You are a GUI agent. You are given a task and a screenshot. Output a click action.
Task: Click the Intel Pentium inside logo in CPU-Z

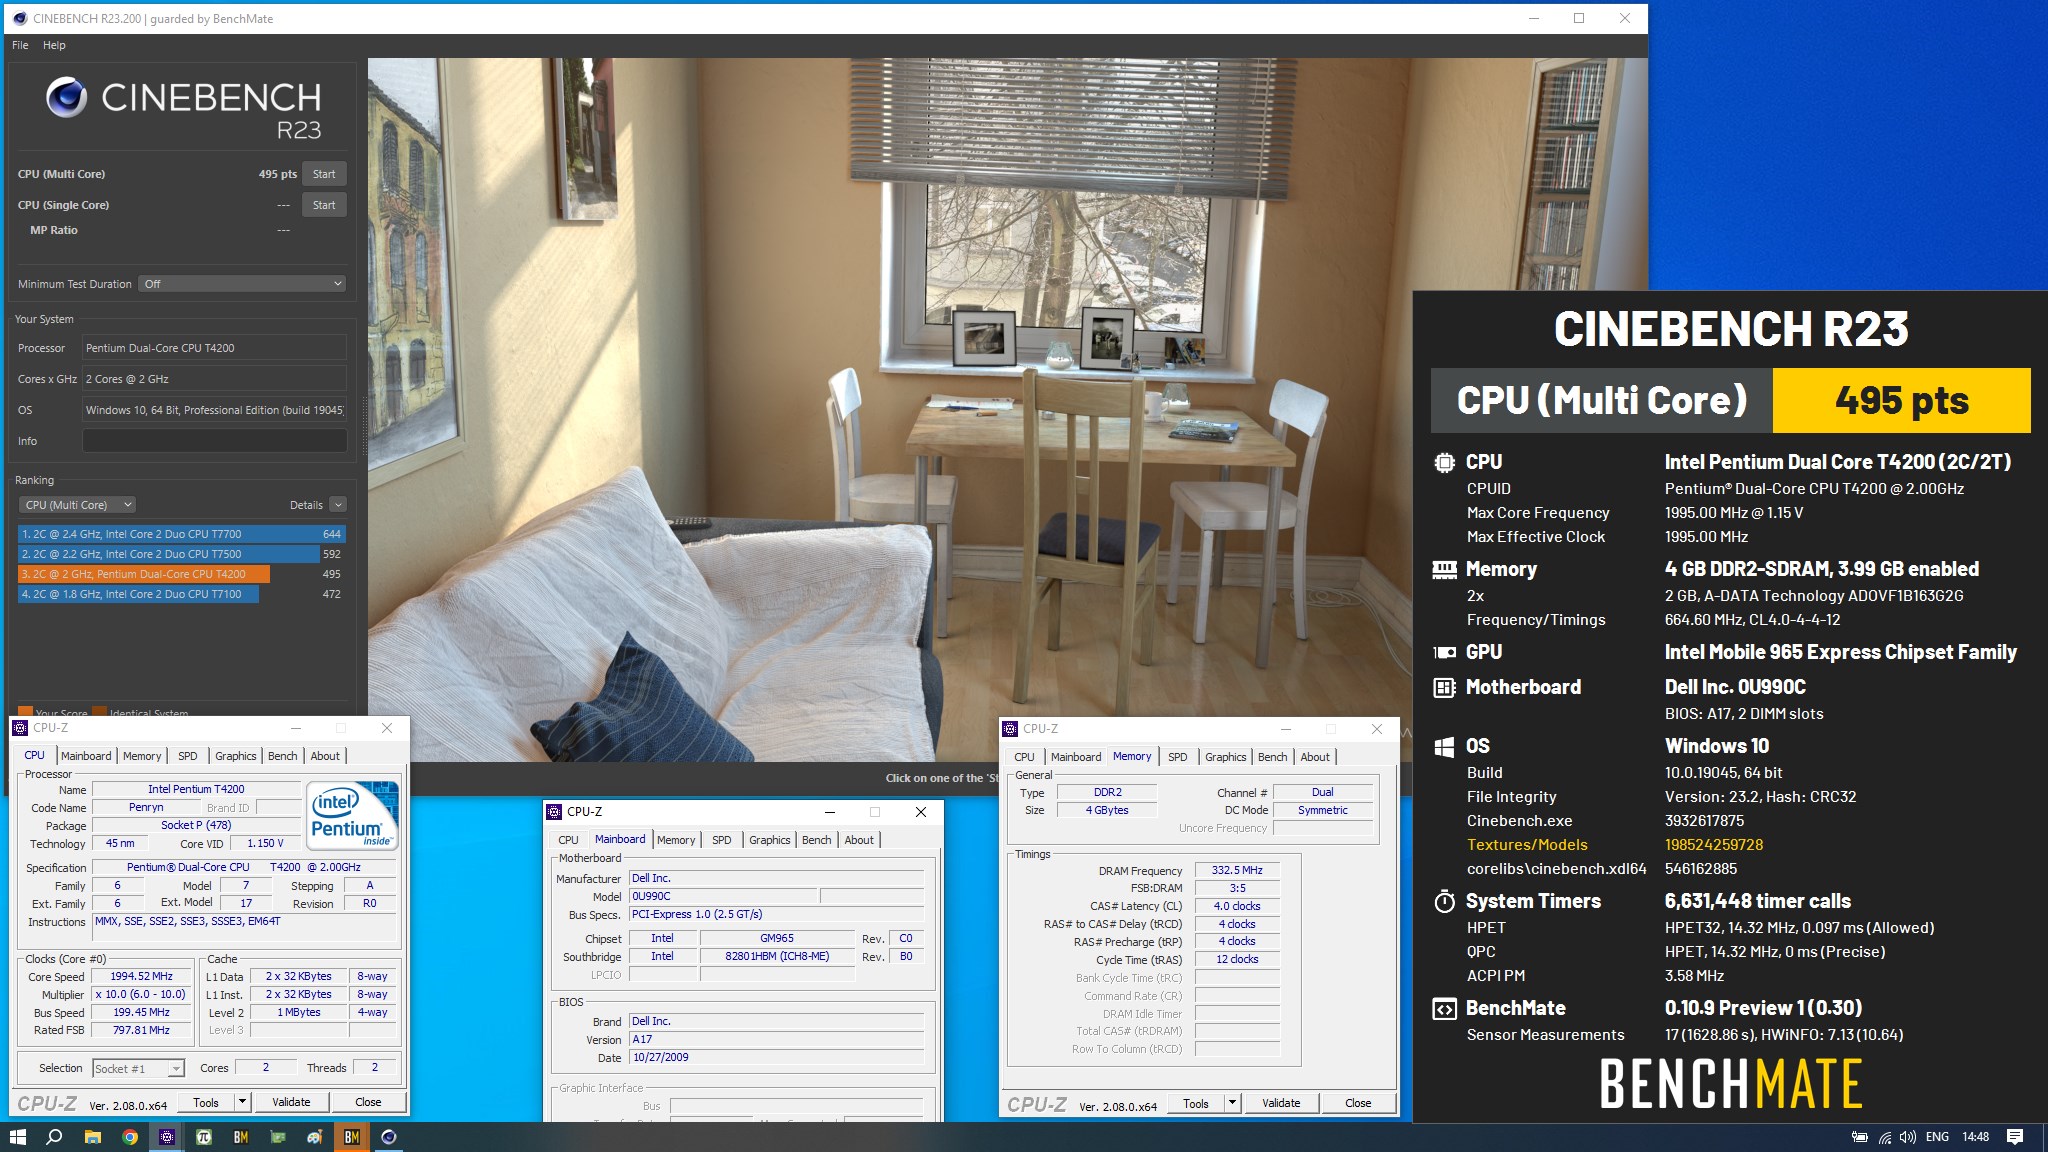pos(352,815)
